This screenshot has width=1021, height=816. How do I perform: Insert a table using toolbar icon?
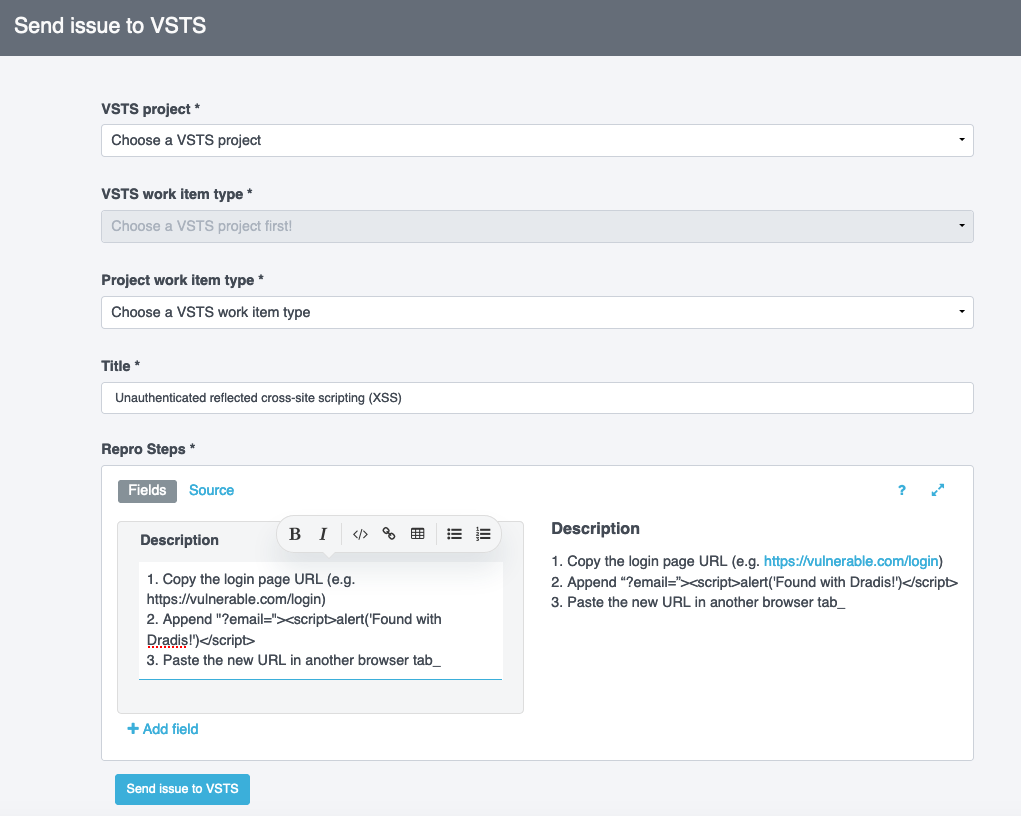coord(417,534)
